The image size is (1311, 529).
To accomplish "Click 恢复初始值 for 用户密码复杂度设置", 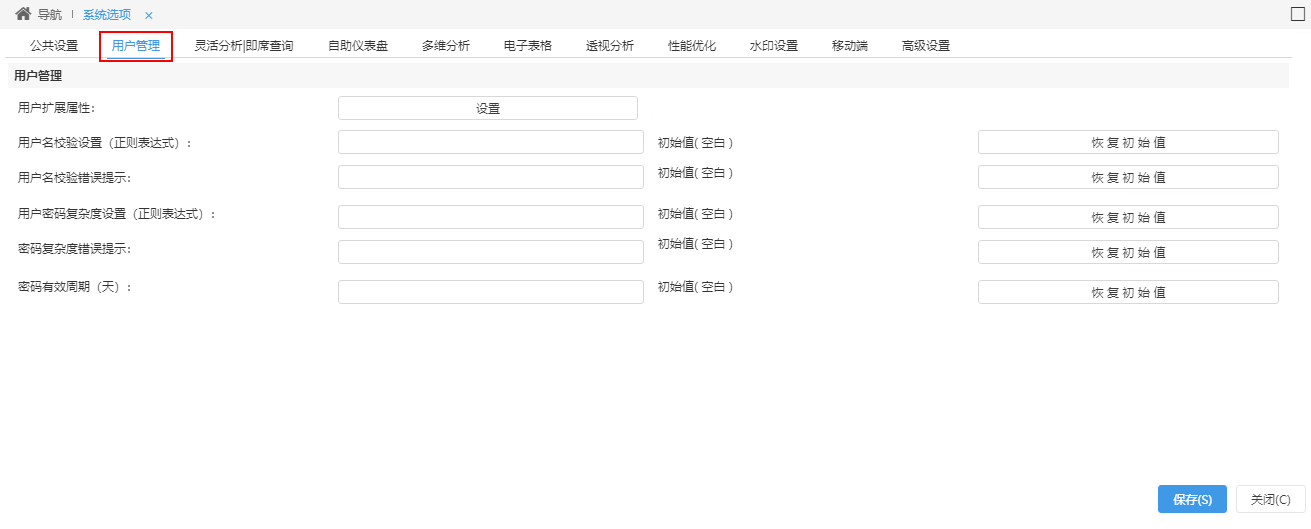I will click(x=1128, y=217).
